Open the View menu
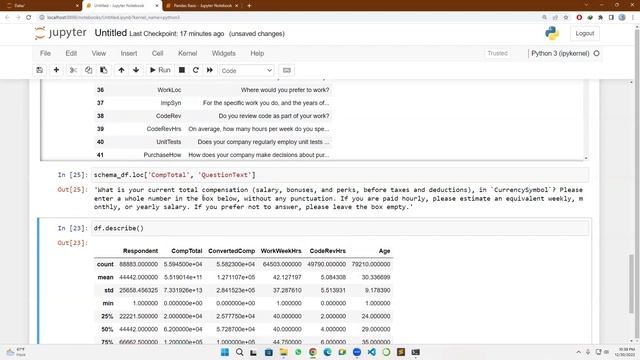This screenshot has height=360, width=640. click(99, 53)
